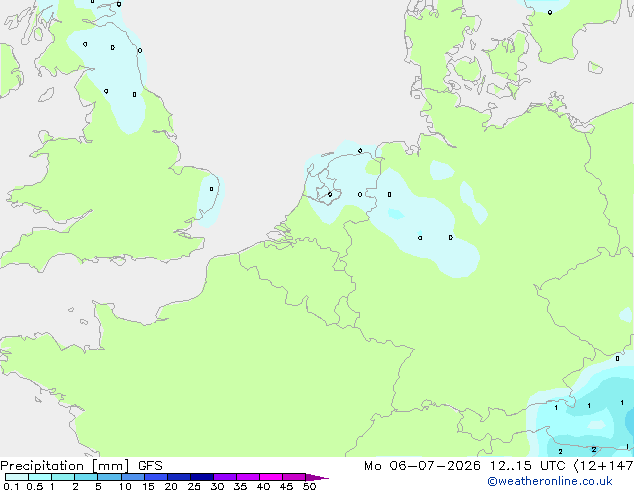This screenshot has width=634, height=490.
Task: Select the 30–35 mm purple legend swatch
Action: tap(225, 477)
